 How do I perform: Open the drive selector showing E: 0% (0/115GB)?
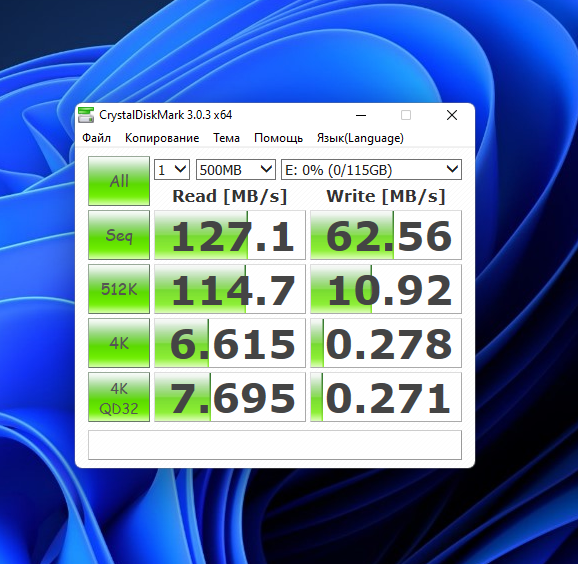tap(371, 170)
